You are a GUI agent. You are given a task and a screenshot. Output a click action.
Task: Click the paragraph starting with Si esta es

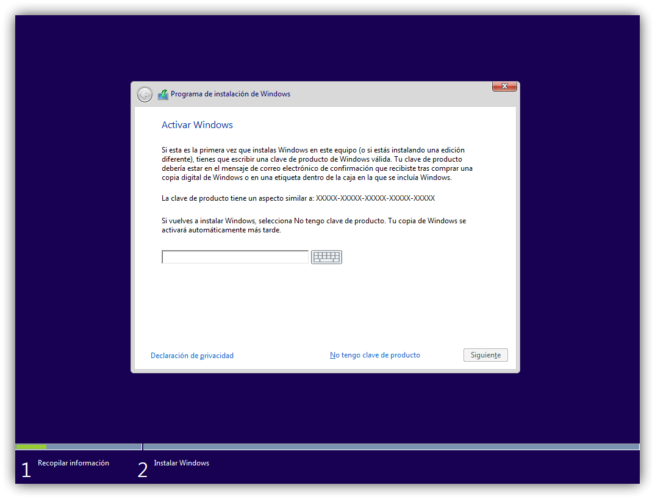(x=317, y=163)
